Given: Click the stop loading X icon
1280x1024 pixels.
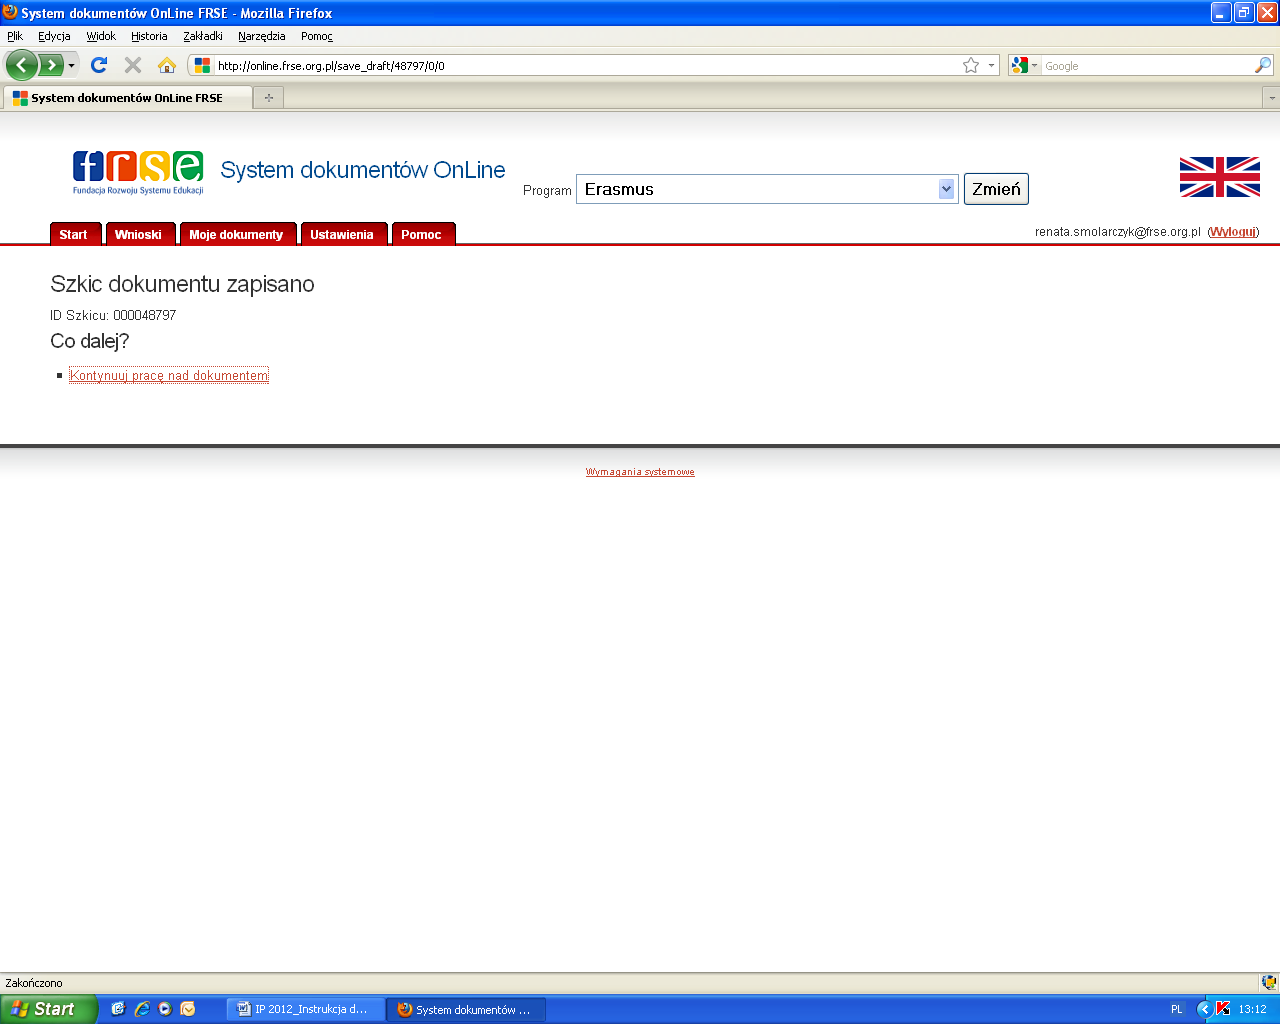Looking at the screenshot, I should coord(132,65).
